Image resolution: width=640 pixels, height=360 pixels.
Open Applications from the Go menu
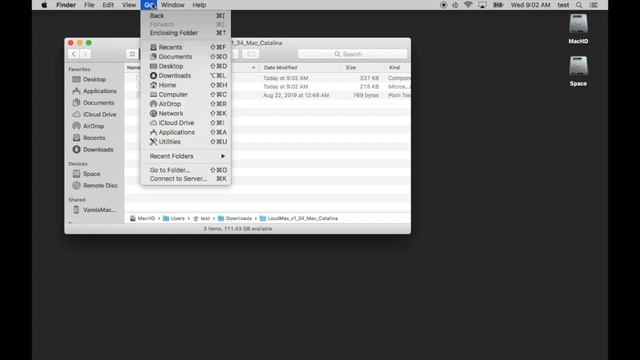tap(186, 132)
